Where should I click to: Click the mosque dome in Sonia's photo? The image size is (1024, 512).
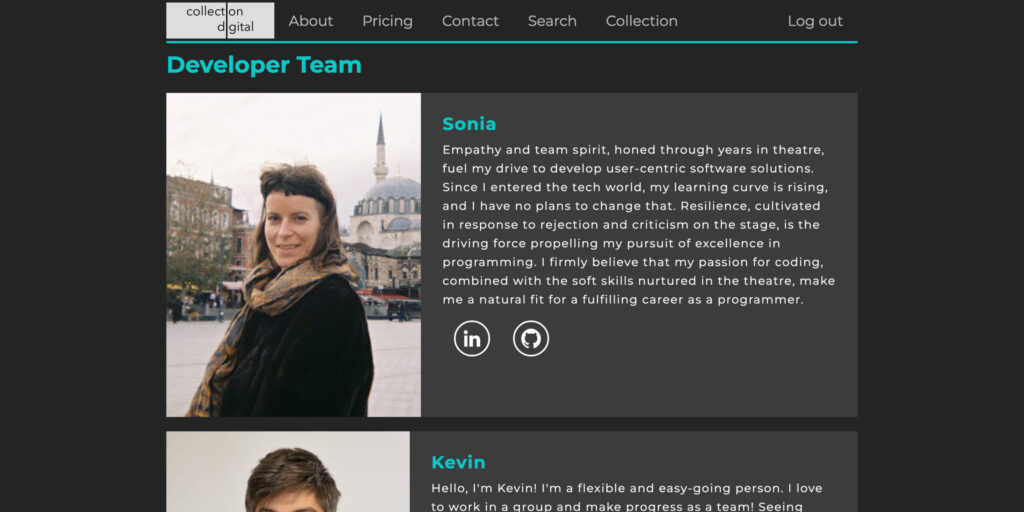pos(391,190)
